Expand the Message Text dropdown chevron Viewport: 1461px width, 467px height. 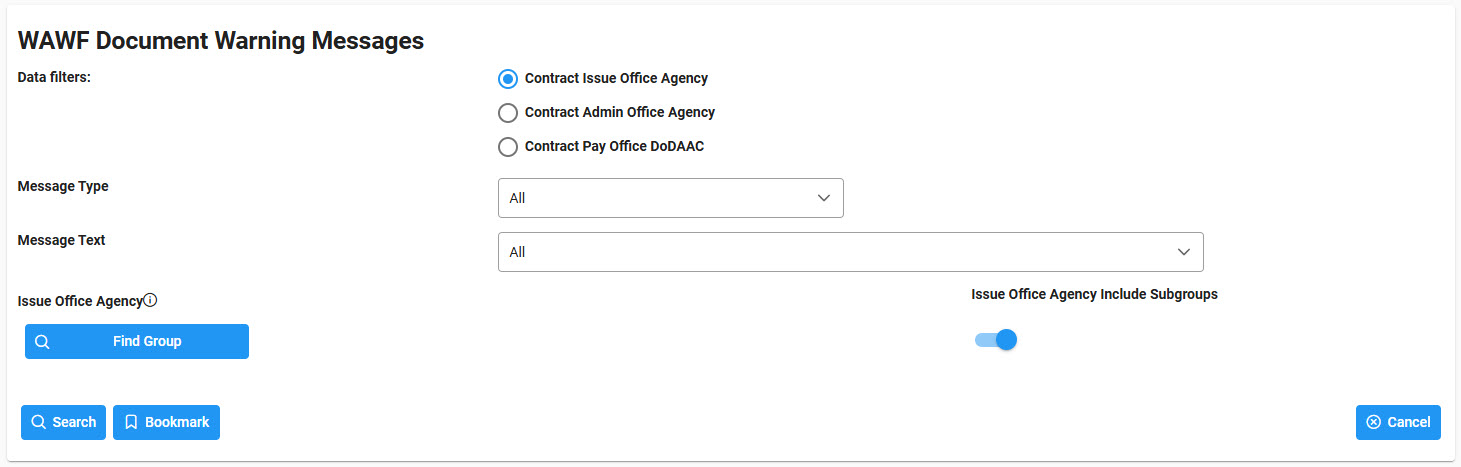pyautogui.click(x=1184, y=252)
